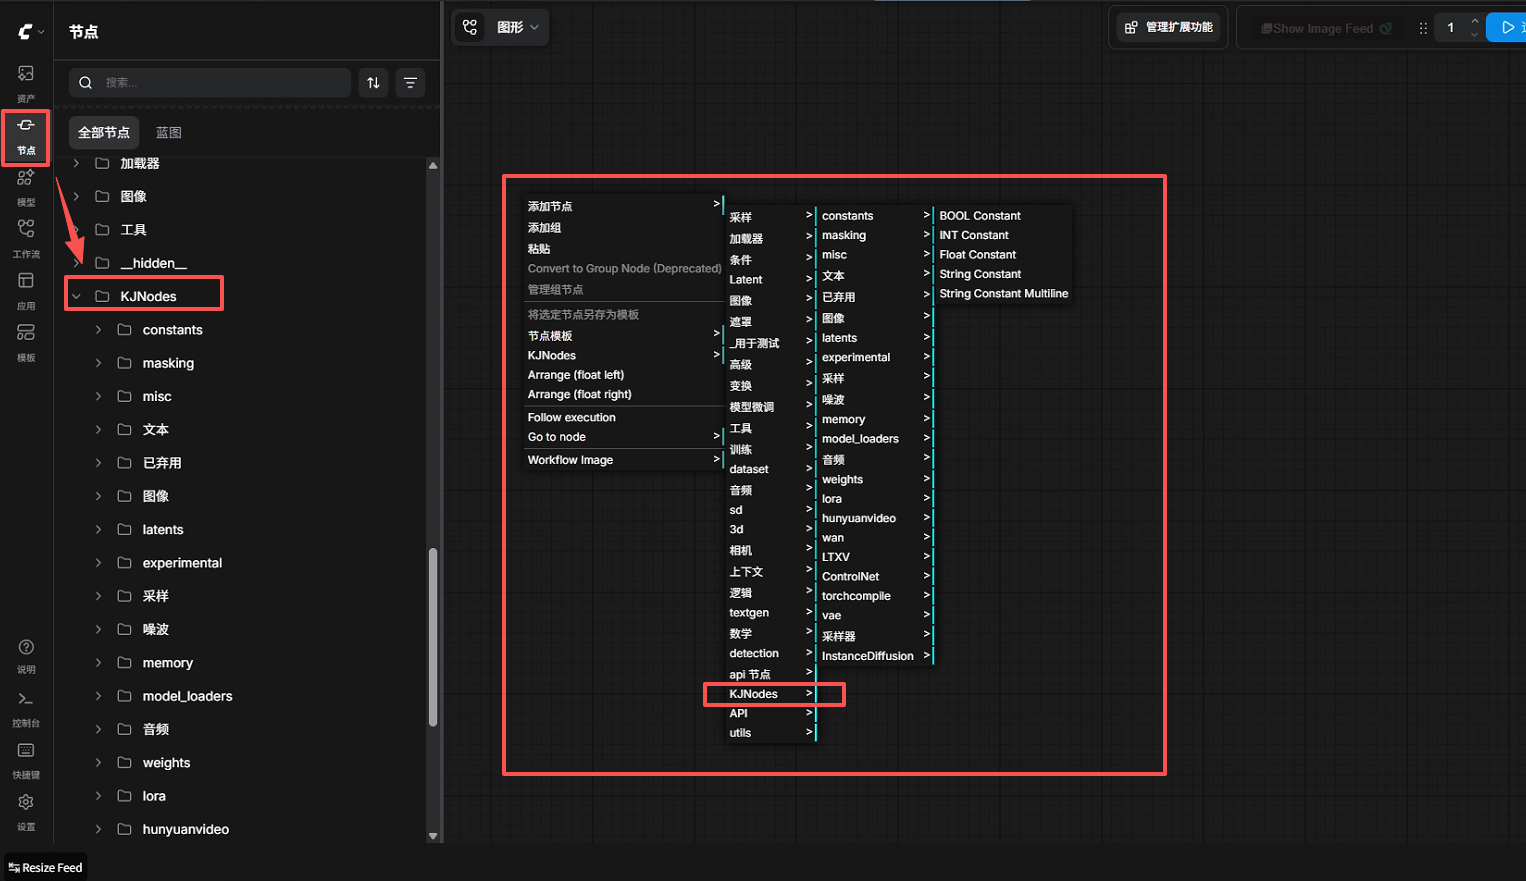Open the 工作流 workflows sidebar icon
The width and height of the screenshot is (1526, 881).
tap(26, 239)
